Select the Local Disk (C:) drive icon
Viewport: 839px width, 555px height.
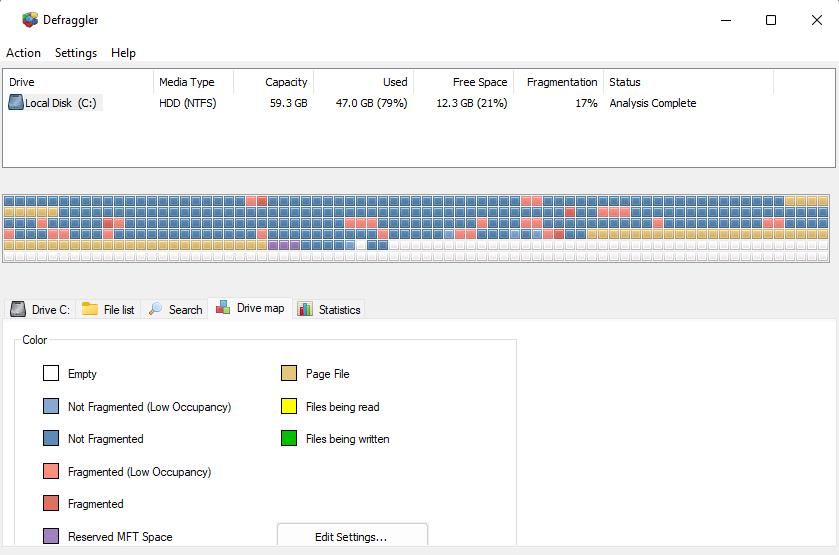[16, 102]
